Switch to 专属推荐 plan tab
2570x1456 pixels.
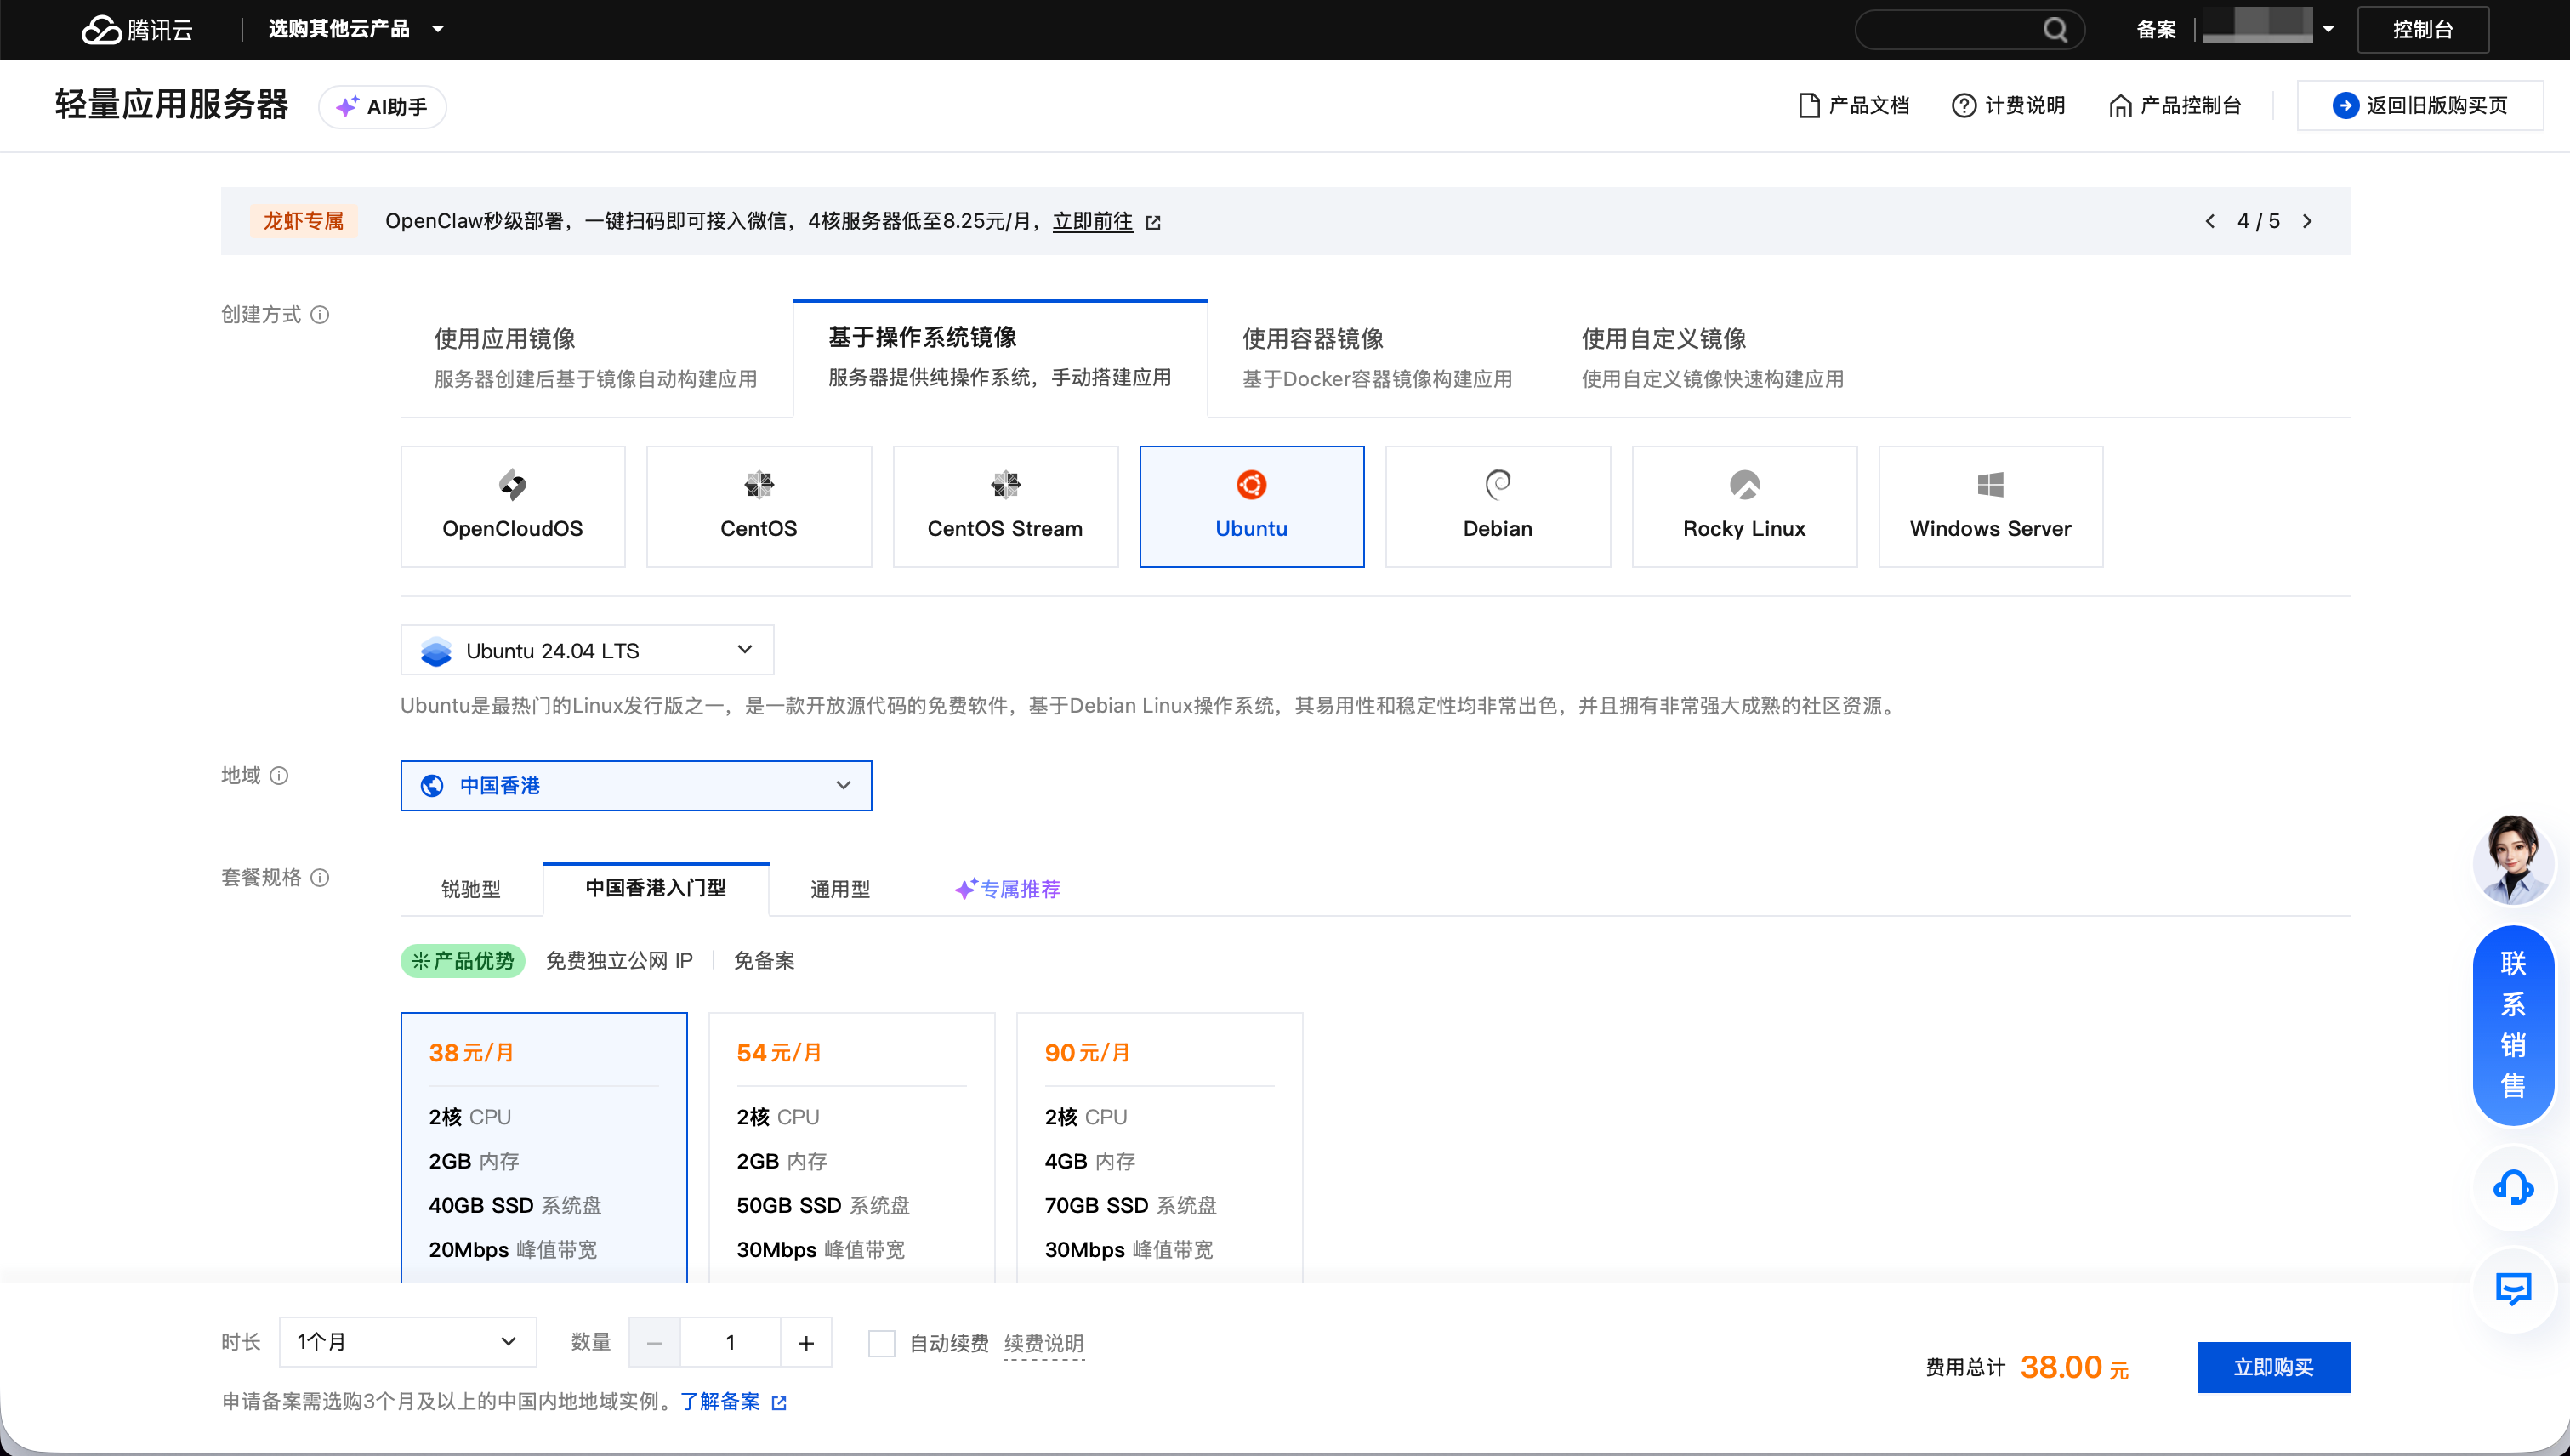coord(1008,889)
